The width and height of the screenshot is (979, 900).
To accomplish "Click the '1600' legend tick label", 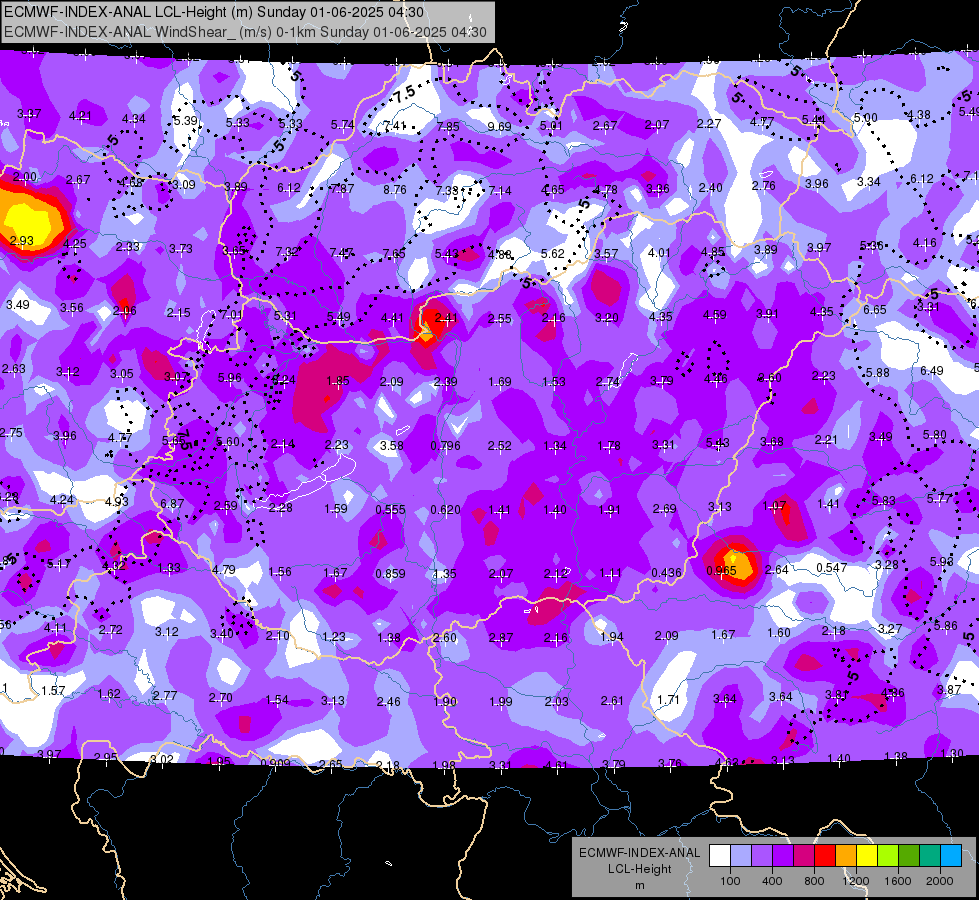I will click(897, 881).
